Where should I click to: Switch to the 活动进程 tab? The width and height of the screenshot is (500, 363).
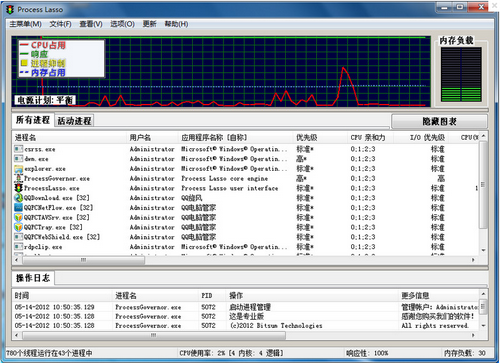(x=74, y=121)
